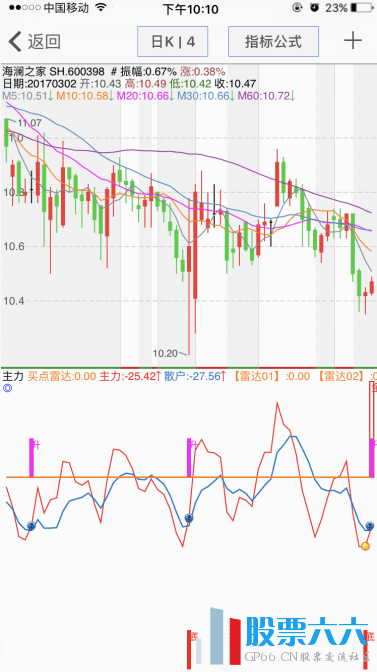This screenshot has width=377, height=672.
Task: Select the M60:10.72 moving average label
Action: pos(264,96)
